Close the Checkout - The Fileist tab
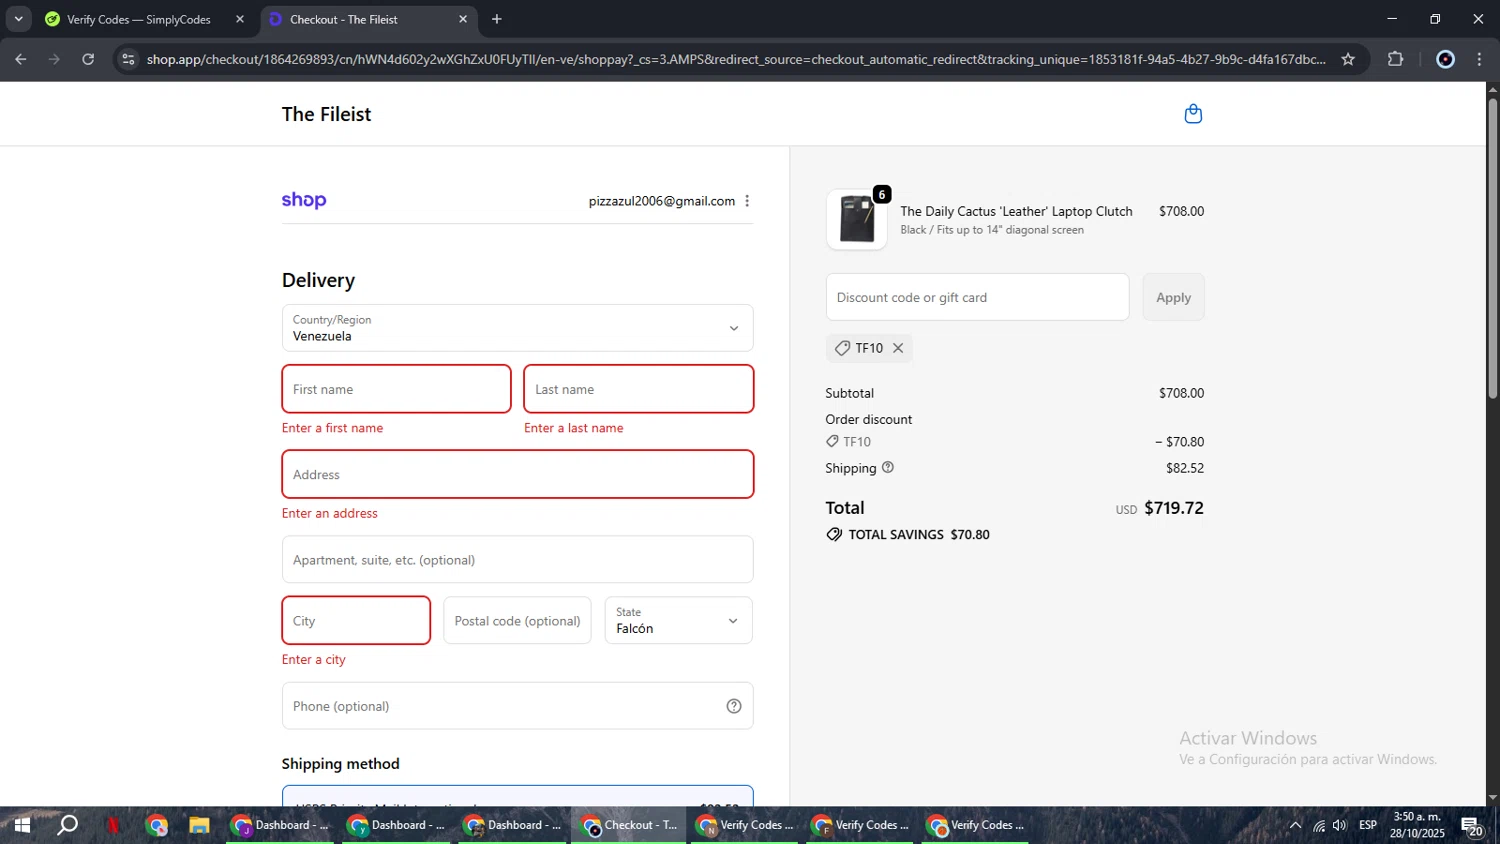Image resolution: width=1500 pixels, height=844 pixels. coord(463,19)
